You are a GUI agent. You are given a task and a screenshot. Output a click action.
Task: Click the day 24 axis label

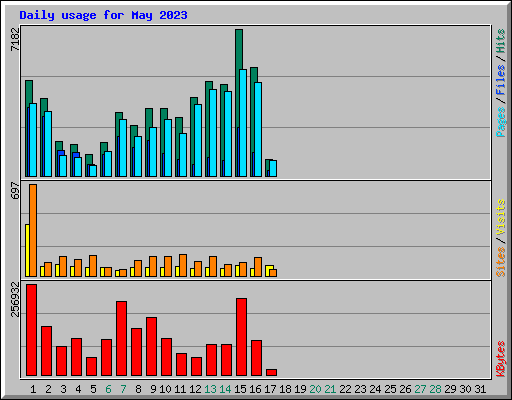(375, 389)
